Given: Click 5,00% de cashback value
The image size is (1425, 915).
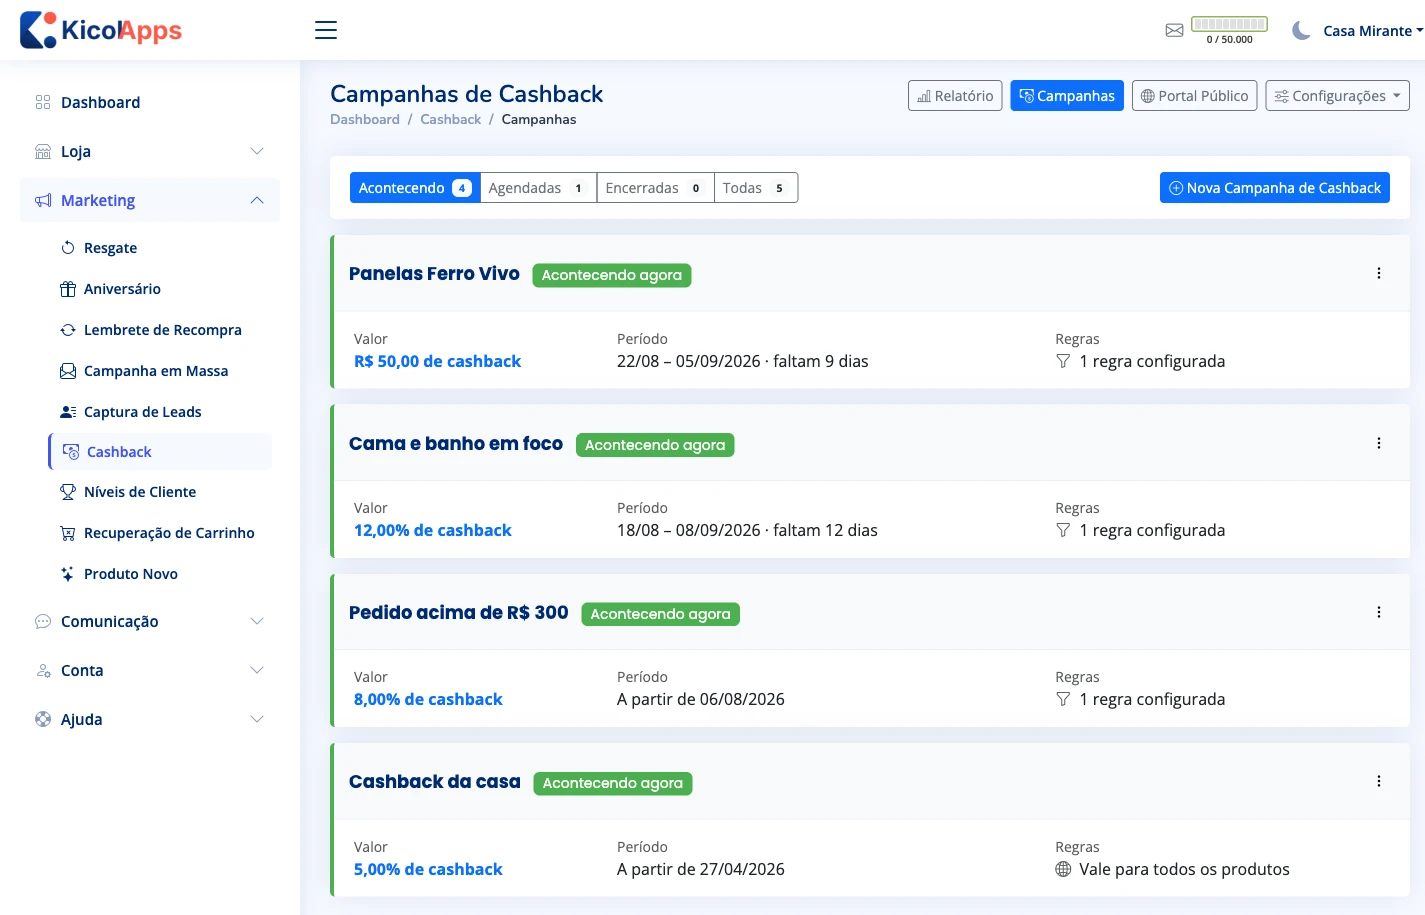Looking at the screenshot, I should pos(428,869).
